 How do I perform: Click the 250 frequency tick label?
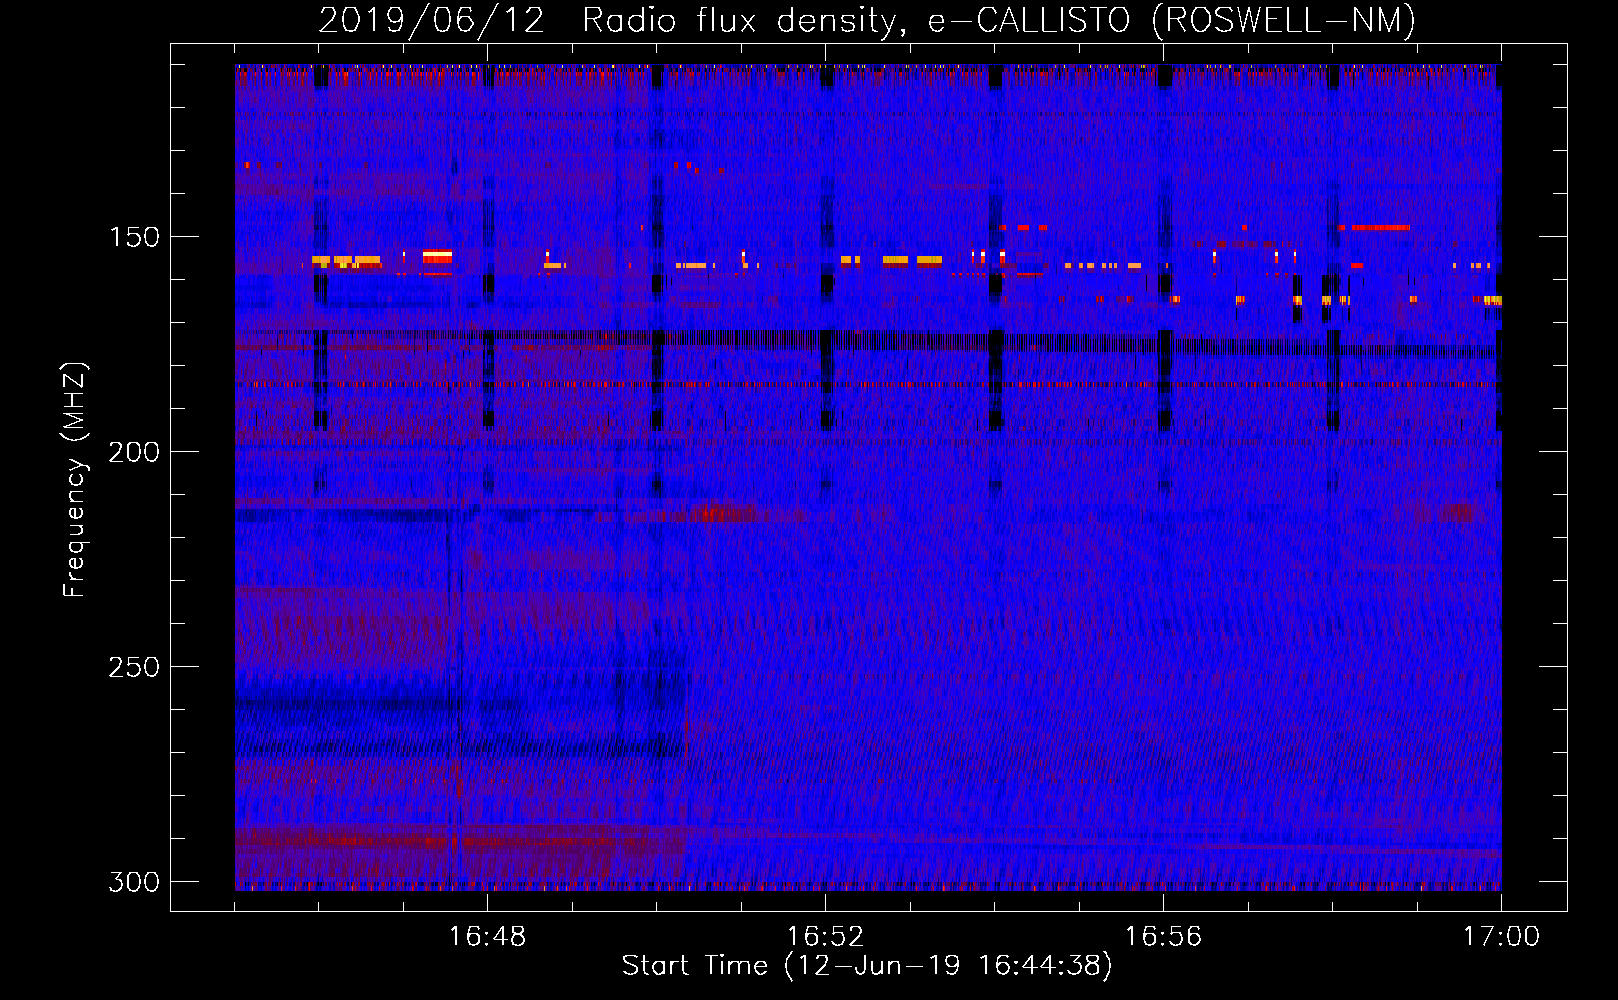click(134, 667)
